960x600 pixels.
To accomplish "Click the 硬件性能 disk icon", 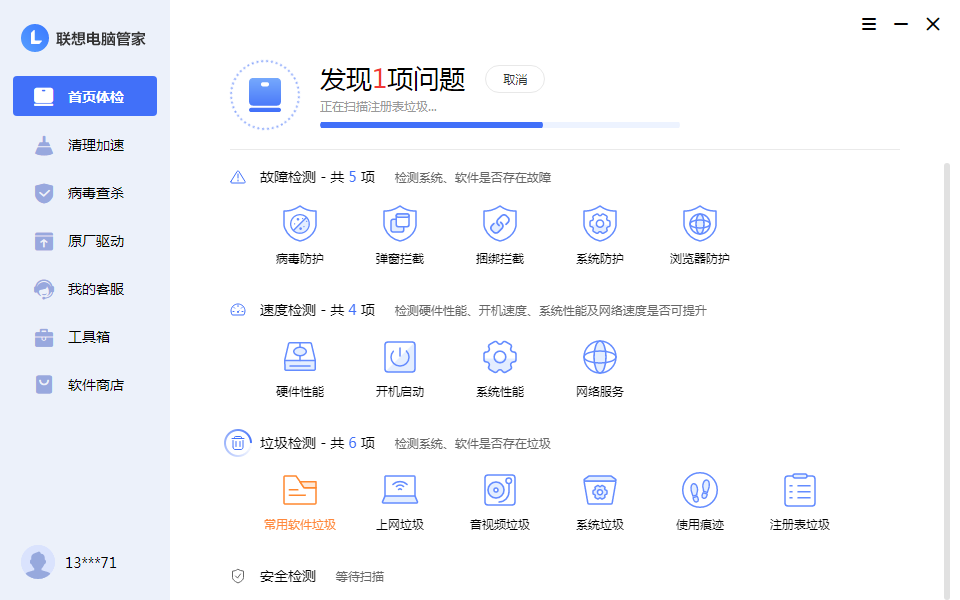I will tap(299, 357).
